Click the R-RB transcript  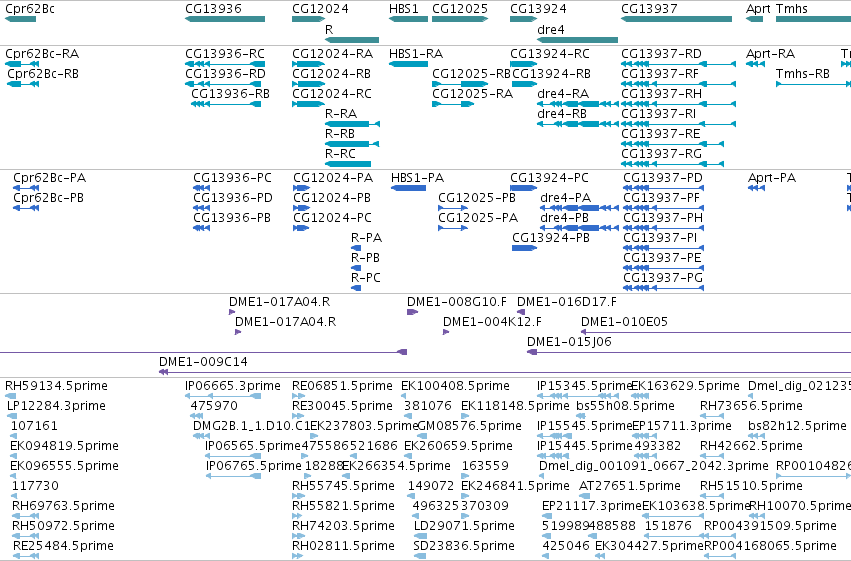coord(340,134)
